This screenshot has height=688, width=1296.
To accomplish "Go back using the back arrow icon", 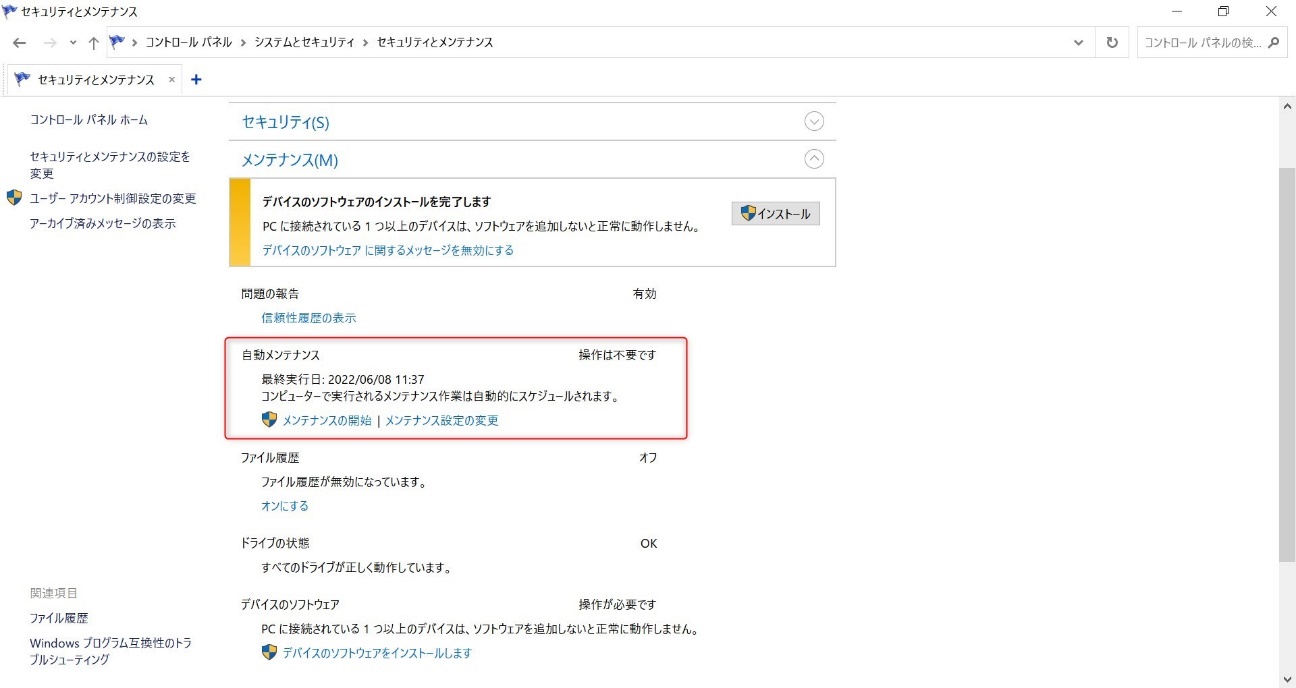I will point(19,42).
